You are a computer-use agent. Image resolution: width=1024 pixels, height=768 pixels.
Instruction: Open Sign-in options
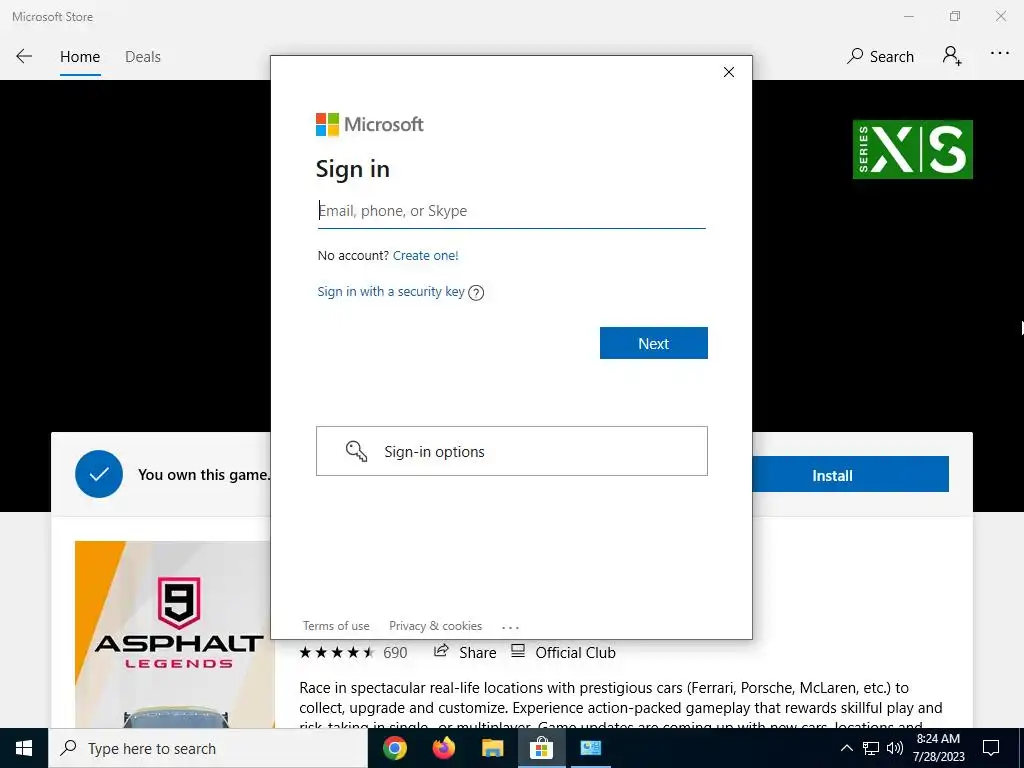pyautogui.click(x=511, y=451)
